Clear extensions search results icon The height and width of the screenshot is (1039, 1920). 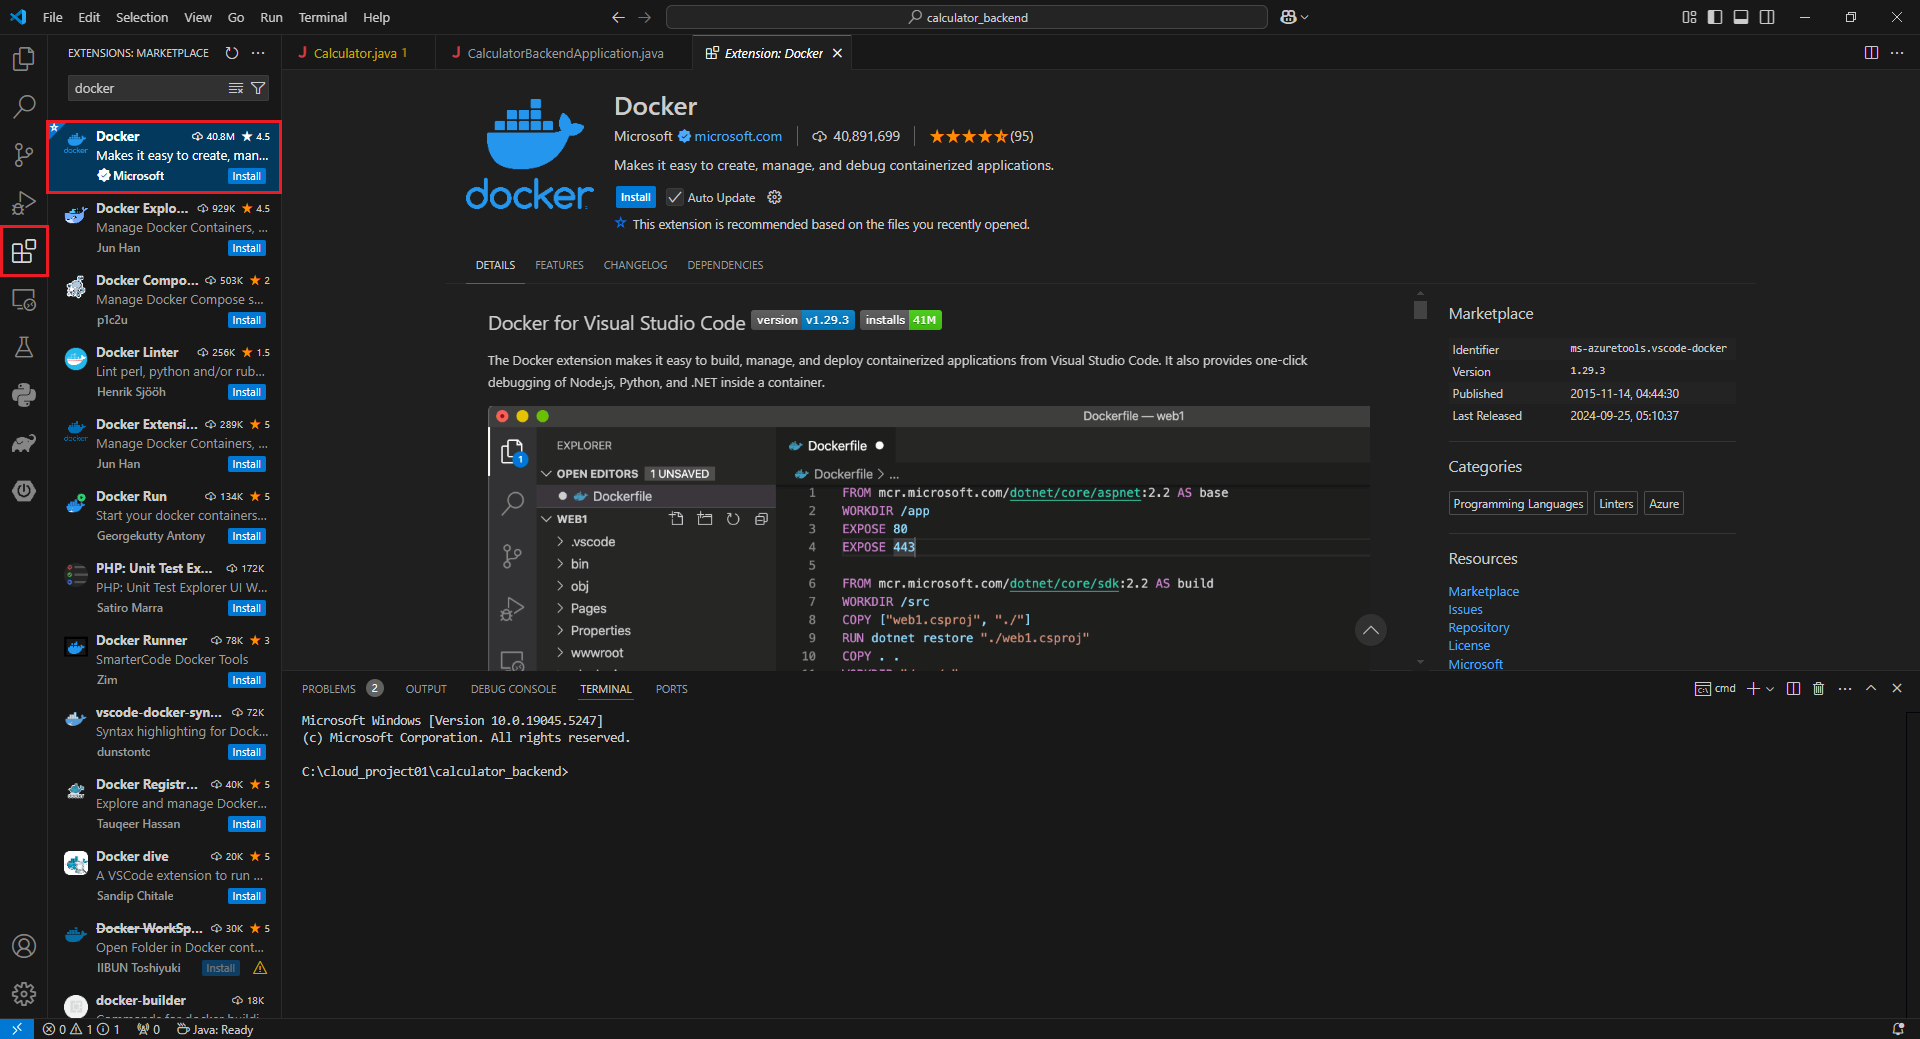(236, 89)
